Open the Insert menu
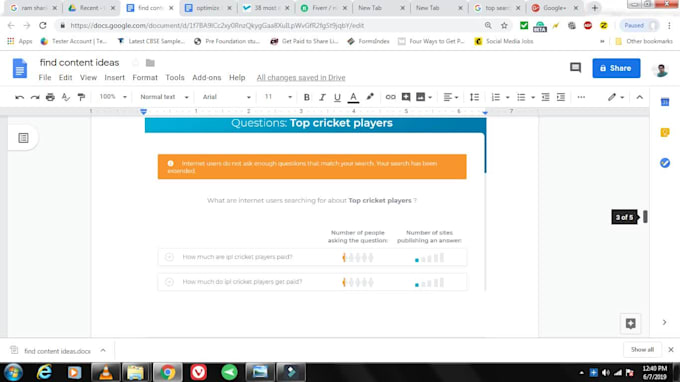 click(114, 78)
